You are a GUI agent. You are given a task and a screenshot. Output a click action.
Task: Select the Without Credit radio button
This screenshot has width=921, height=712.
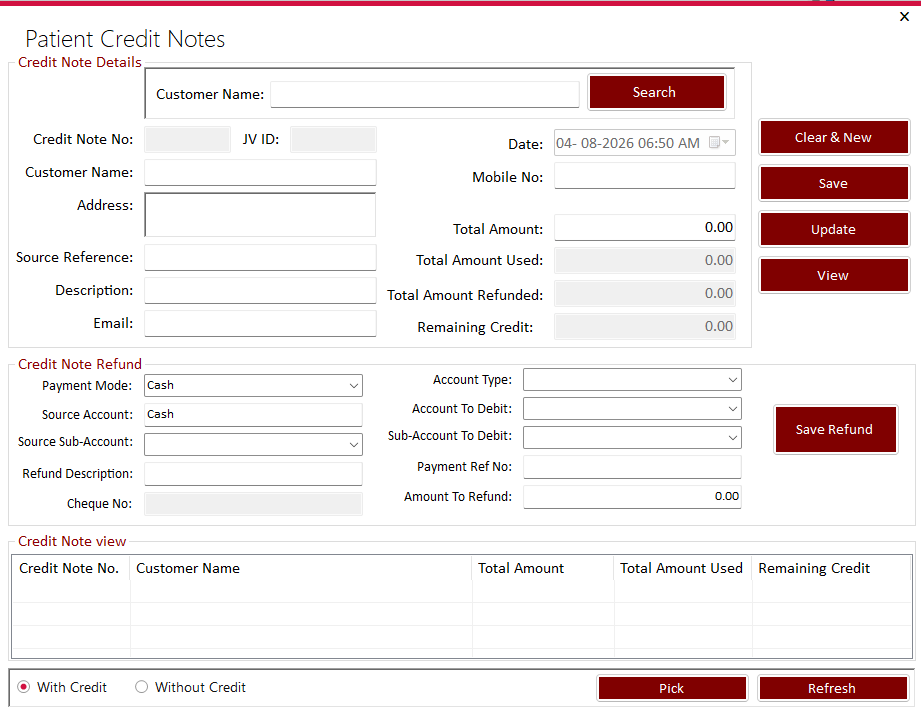tap(142, 687)
